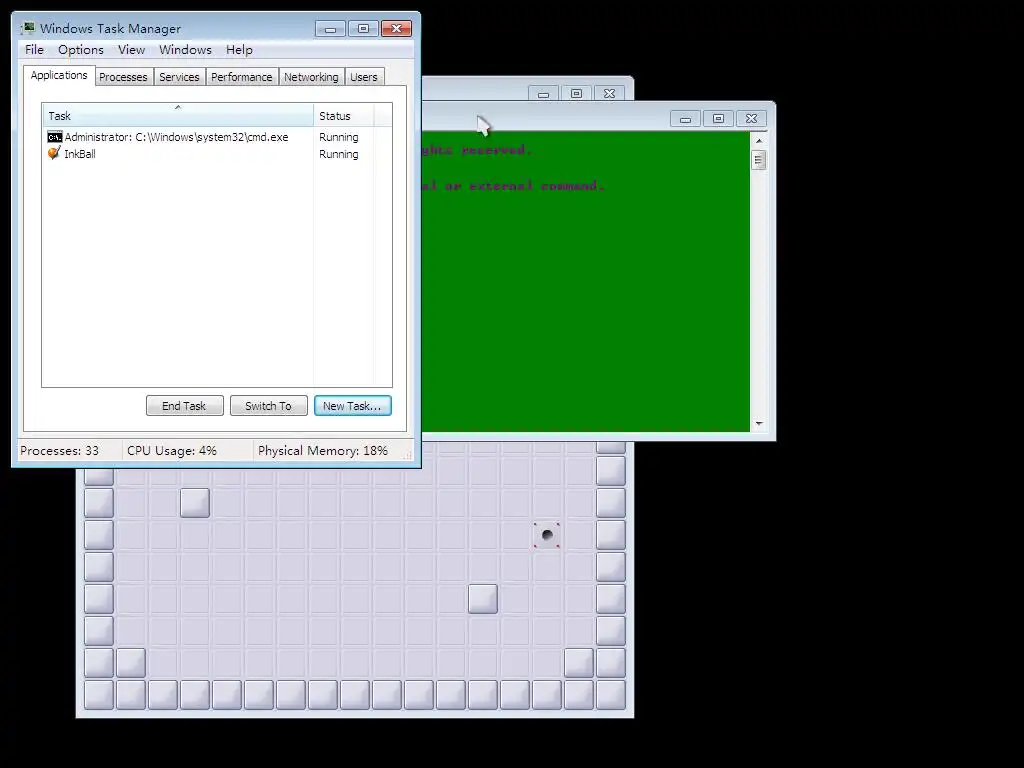Click the command prompt scrollbar thumb

[x=759, y=160]
